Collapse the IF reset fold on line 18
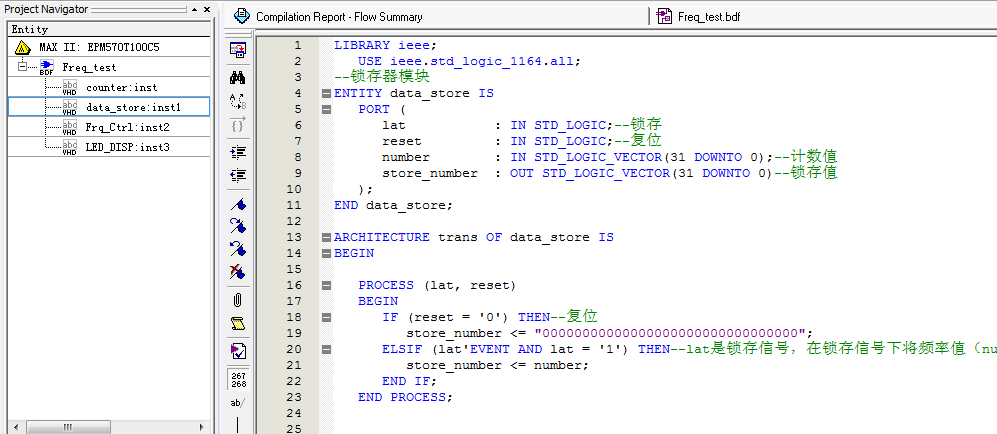The height and width of the screenshot is (434, 997). point(327,317)
